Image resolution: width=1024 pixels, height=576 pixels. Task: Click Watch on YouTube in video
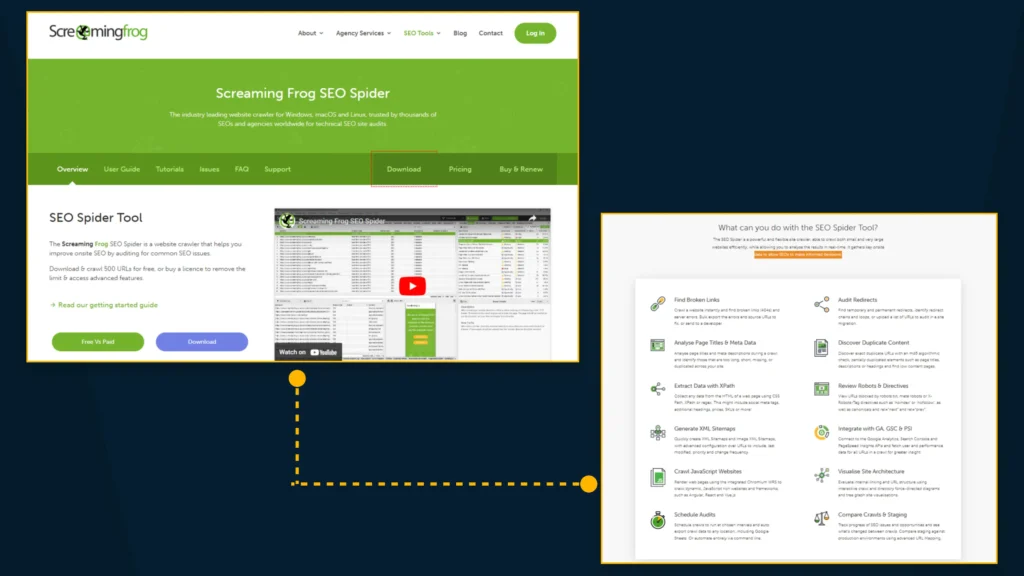point(308,352)
